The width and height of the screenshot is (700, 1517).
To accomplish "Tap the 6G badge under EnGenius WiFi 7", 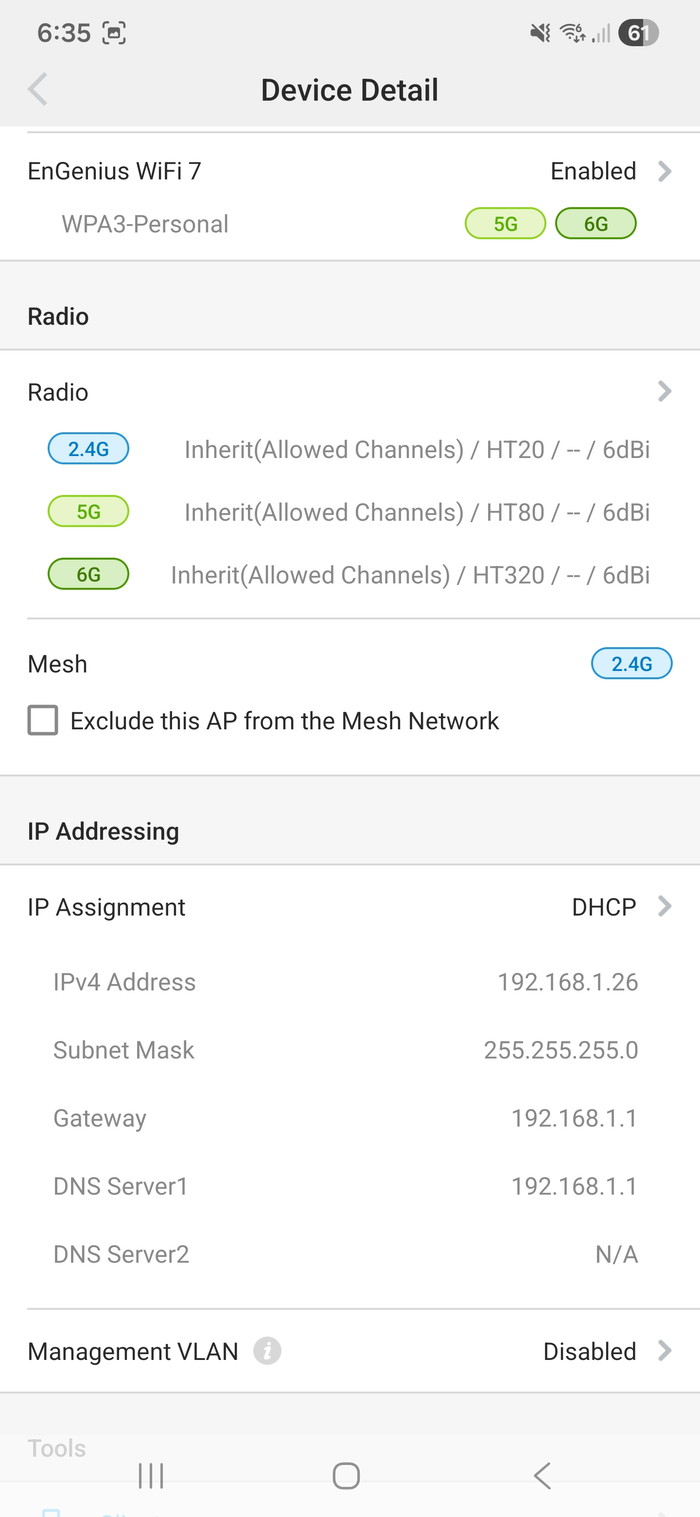I will click(x=596, y=224).
